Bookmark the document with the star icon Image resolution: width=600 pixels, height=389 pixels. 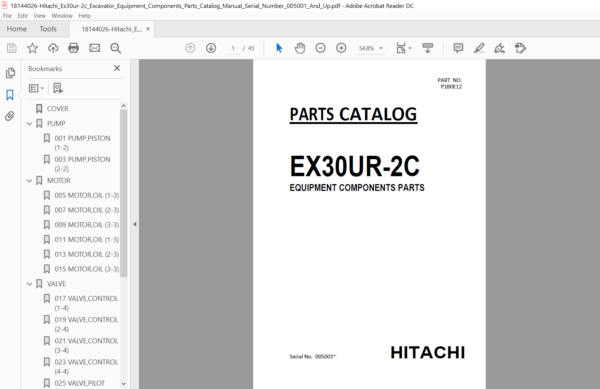click(32, 48)
